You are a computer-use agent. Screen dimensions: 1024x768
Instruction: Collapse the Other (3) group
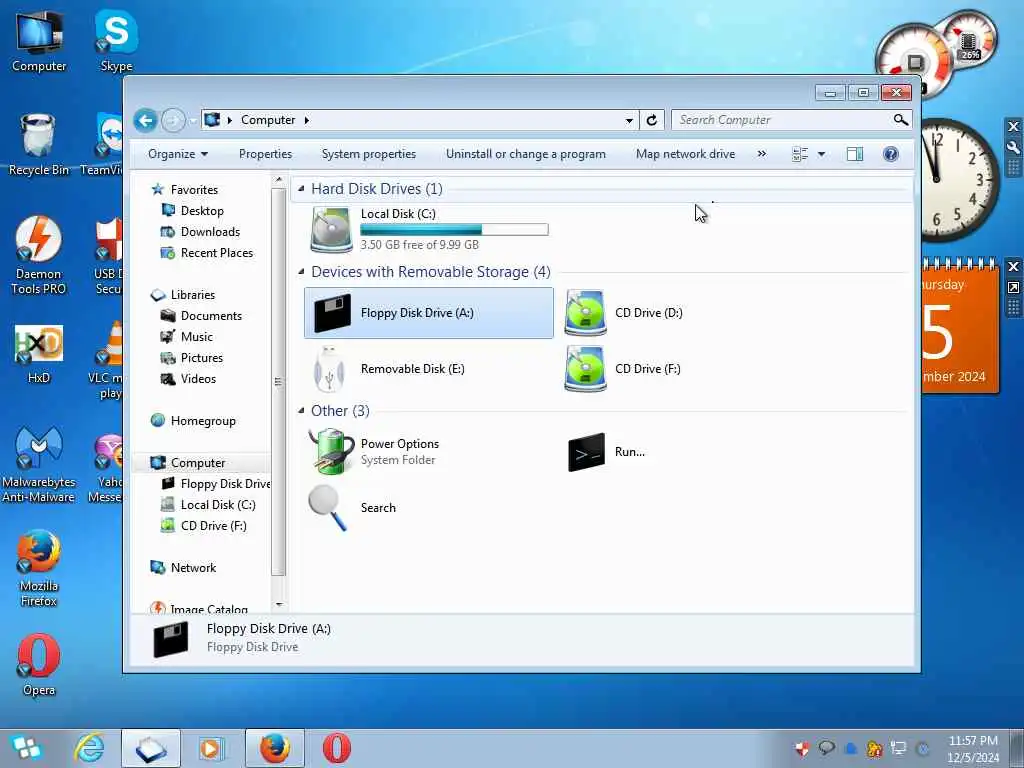coord(301,411)
